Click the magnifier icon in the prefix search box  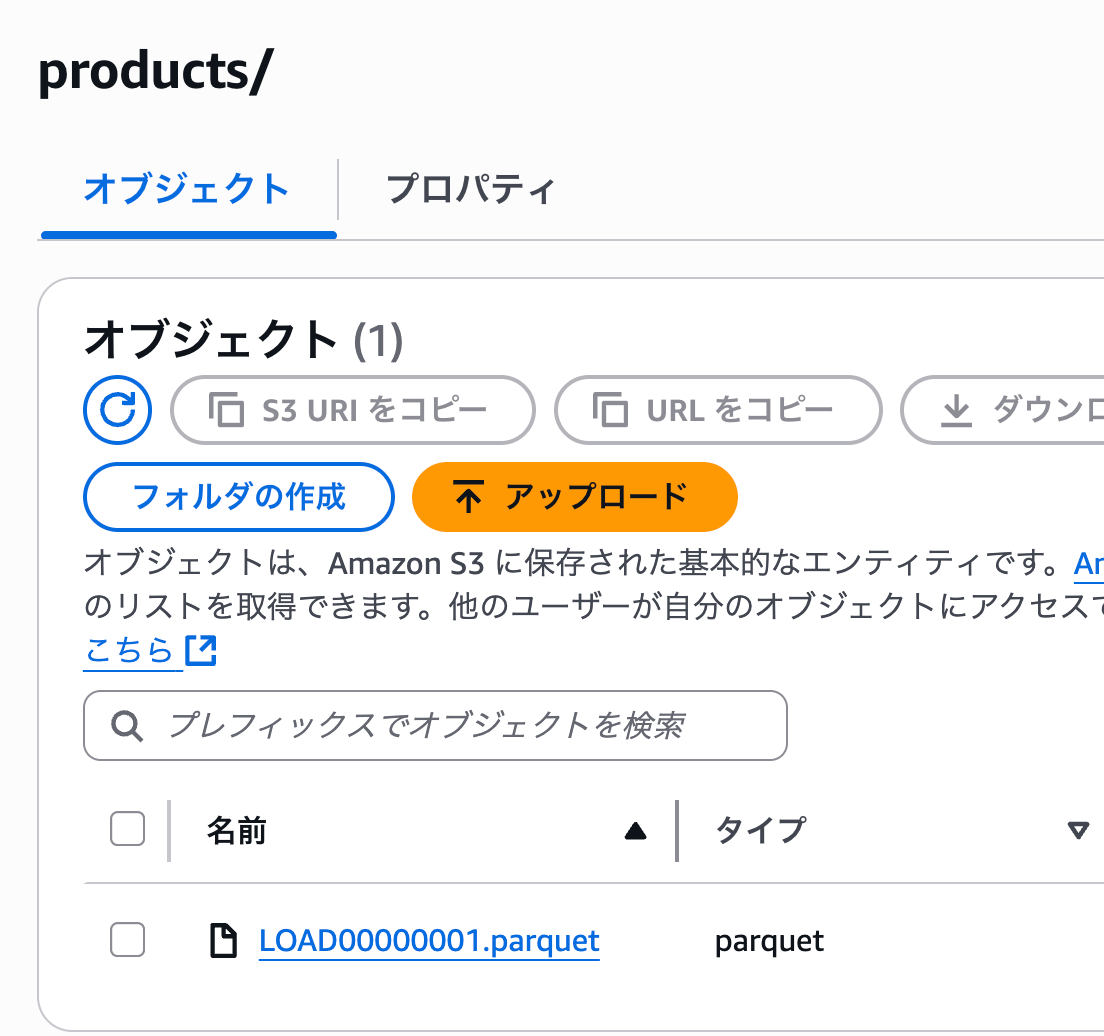click(127, 725)
